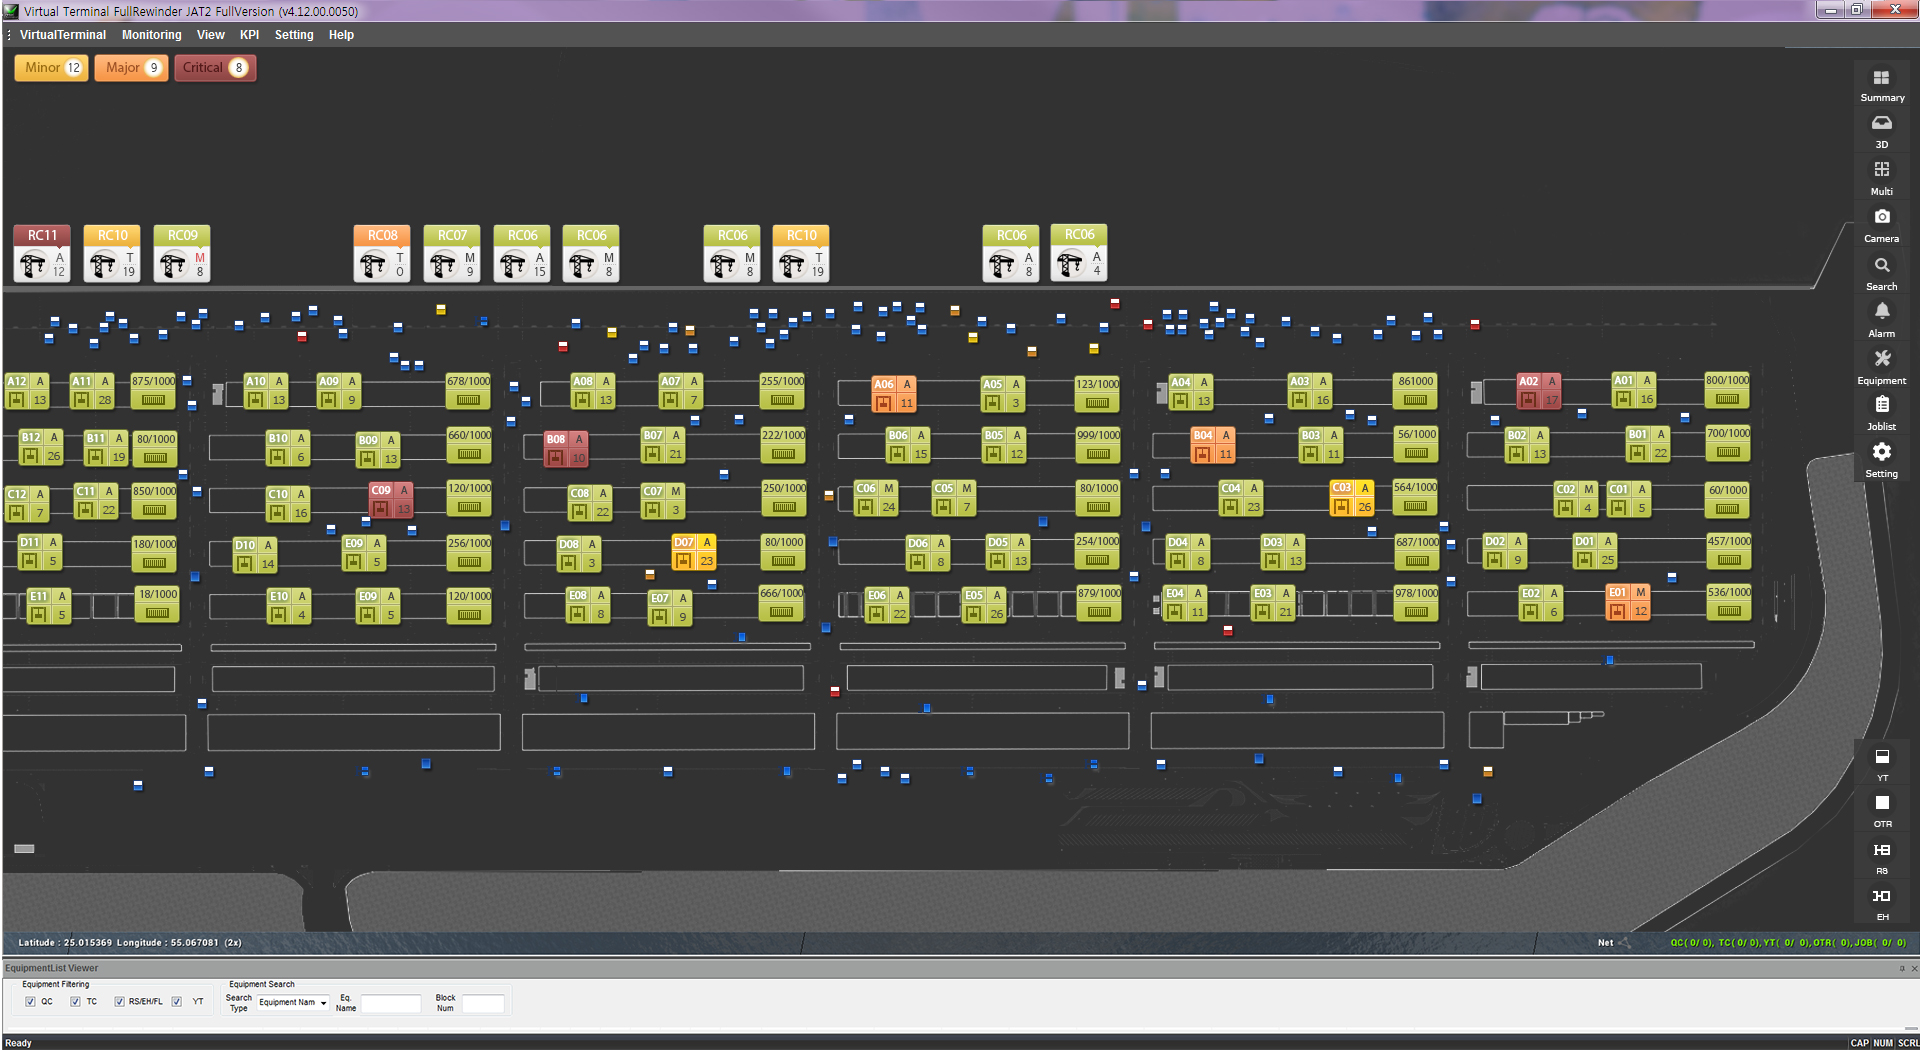Open the Monitoring menu
Screen dimensions: 1920x1050
click(x=151, y=35)
